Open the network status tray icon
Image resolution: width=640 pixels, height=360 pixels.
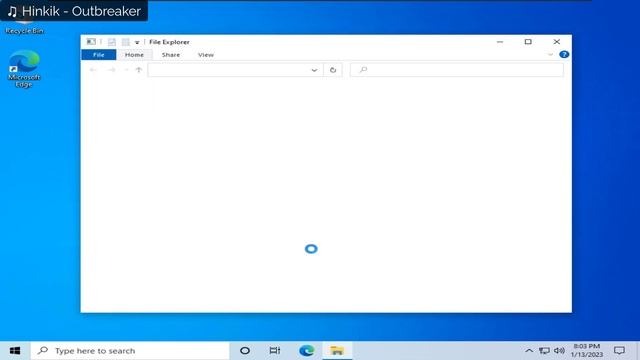pyautogui.click(x=544, y=351)
